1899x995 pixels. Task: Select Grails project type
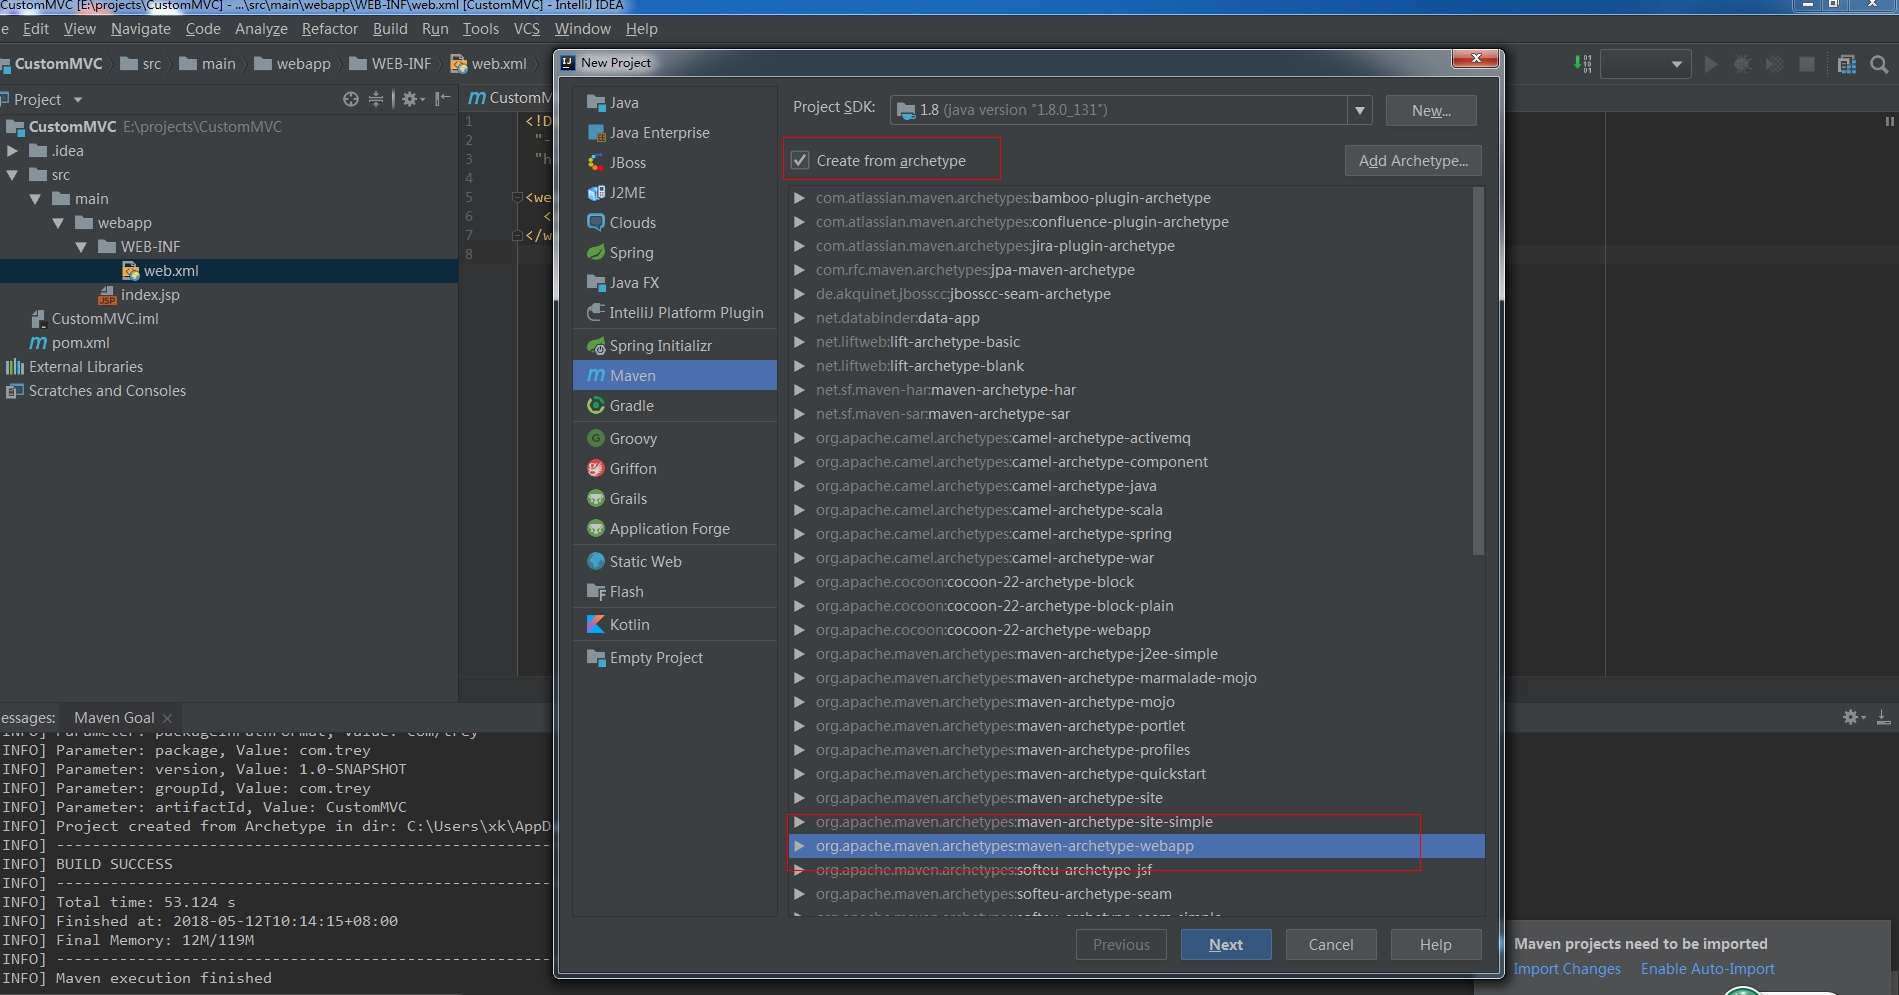tap(675, 499)
